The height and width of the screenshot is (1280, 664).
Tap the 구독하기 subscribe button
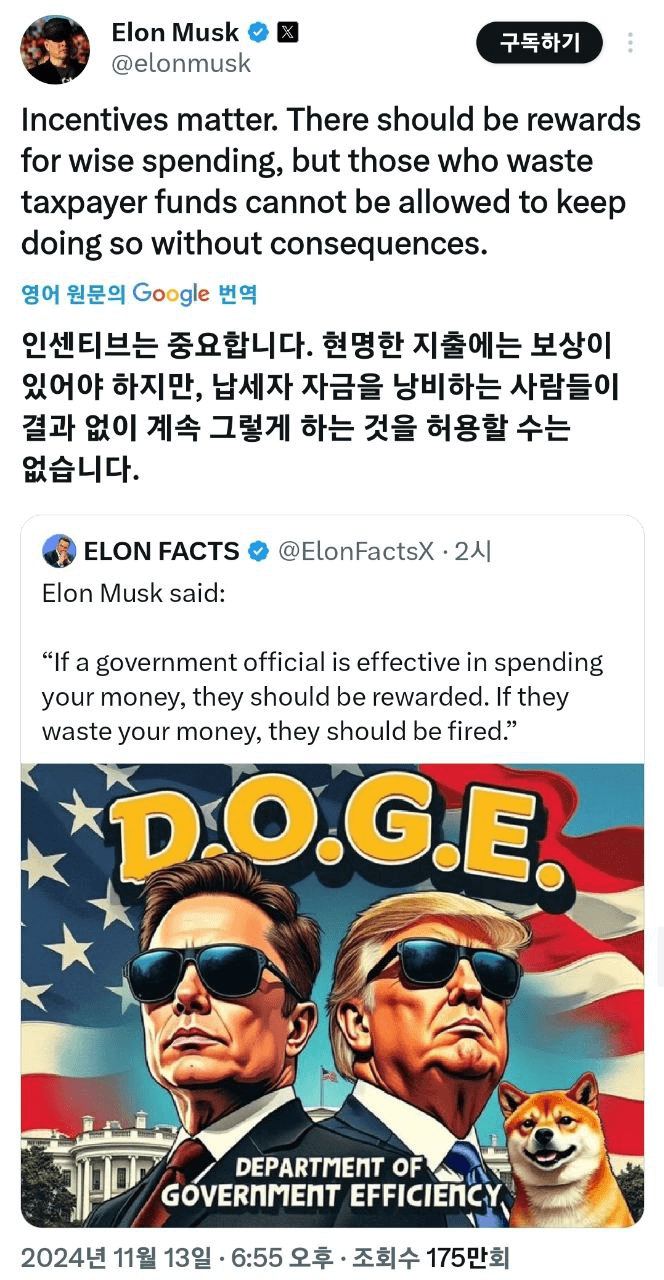pos(540,43)
